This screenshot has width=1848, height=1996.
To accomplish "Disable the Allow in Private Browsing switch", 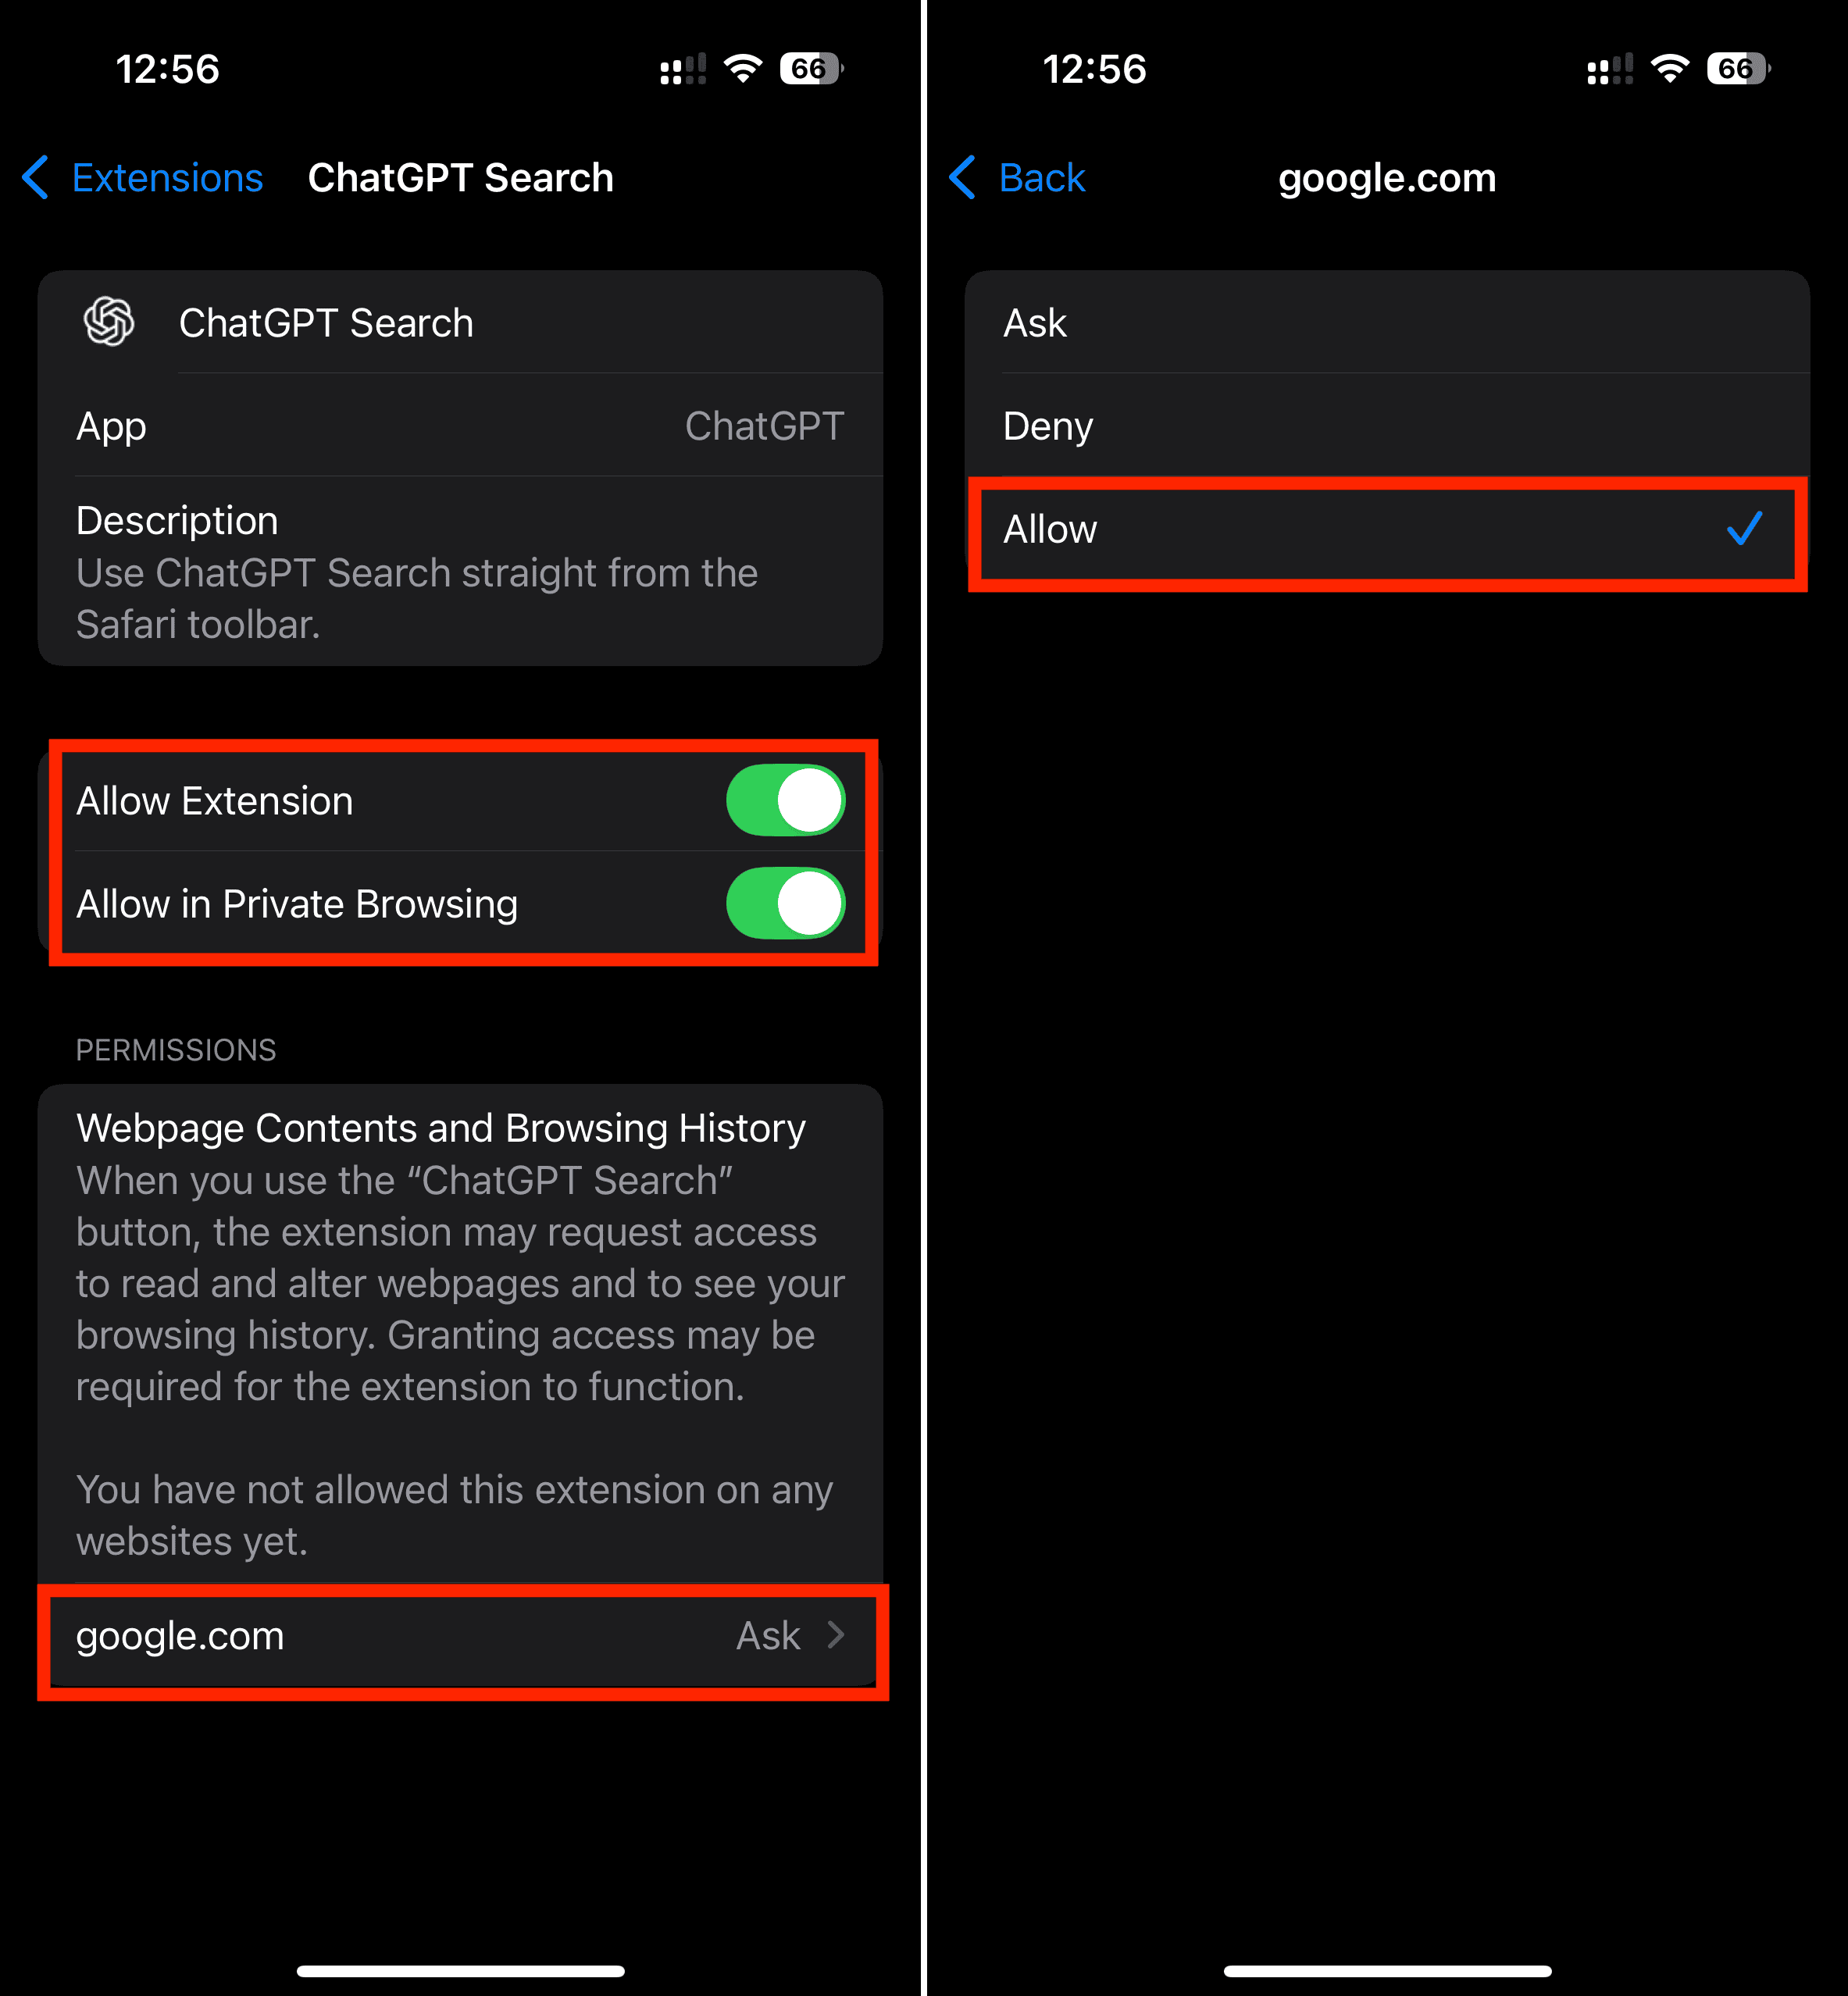I will click(785, 903).
